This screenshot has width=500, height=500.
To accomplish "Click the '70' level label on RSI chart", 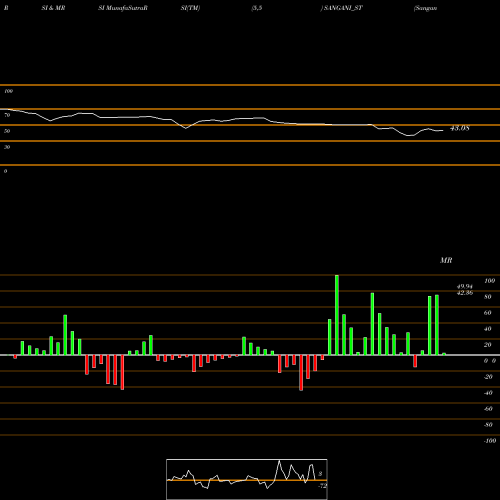I will [7, 115].
